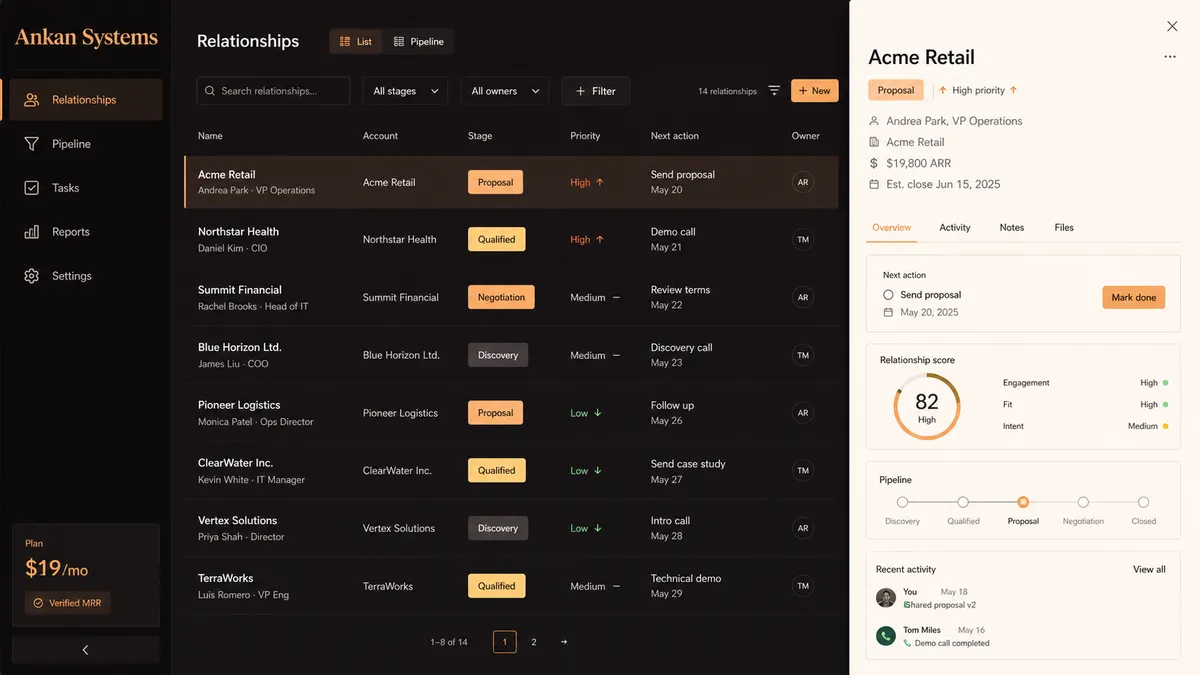Click the Verified MRR badge

[x=68, y=603]
